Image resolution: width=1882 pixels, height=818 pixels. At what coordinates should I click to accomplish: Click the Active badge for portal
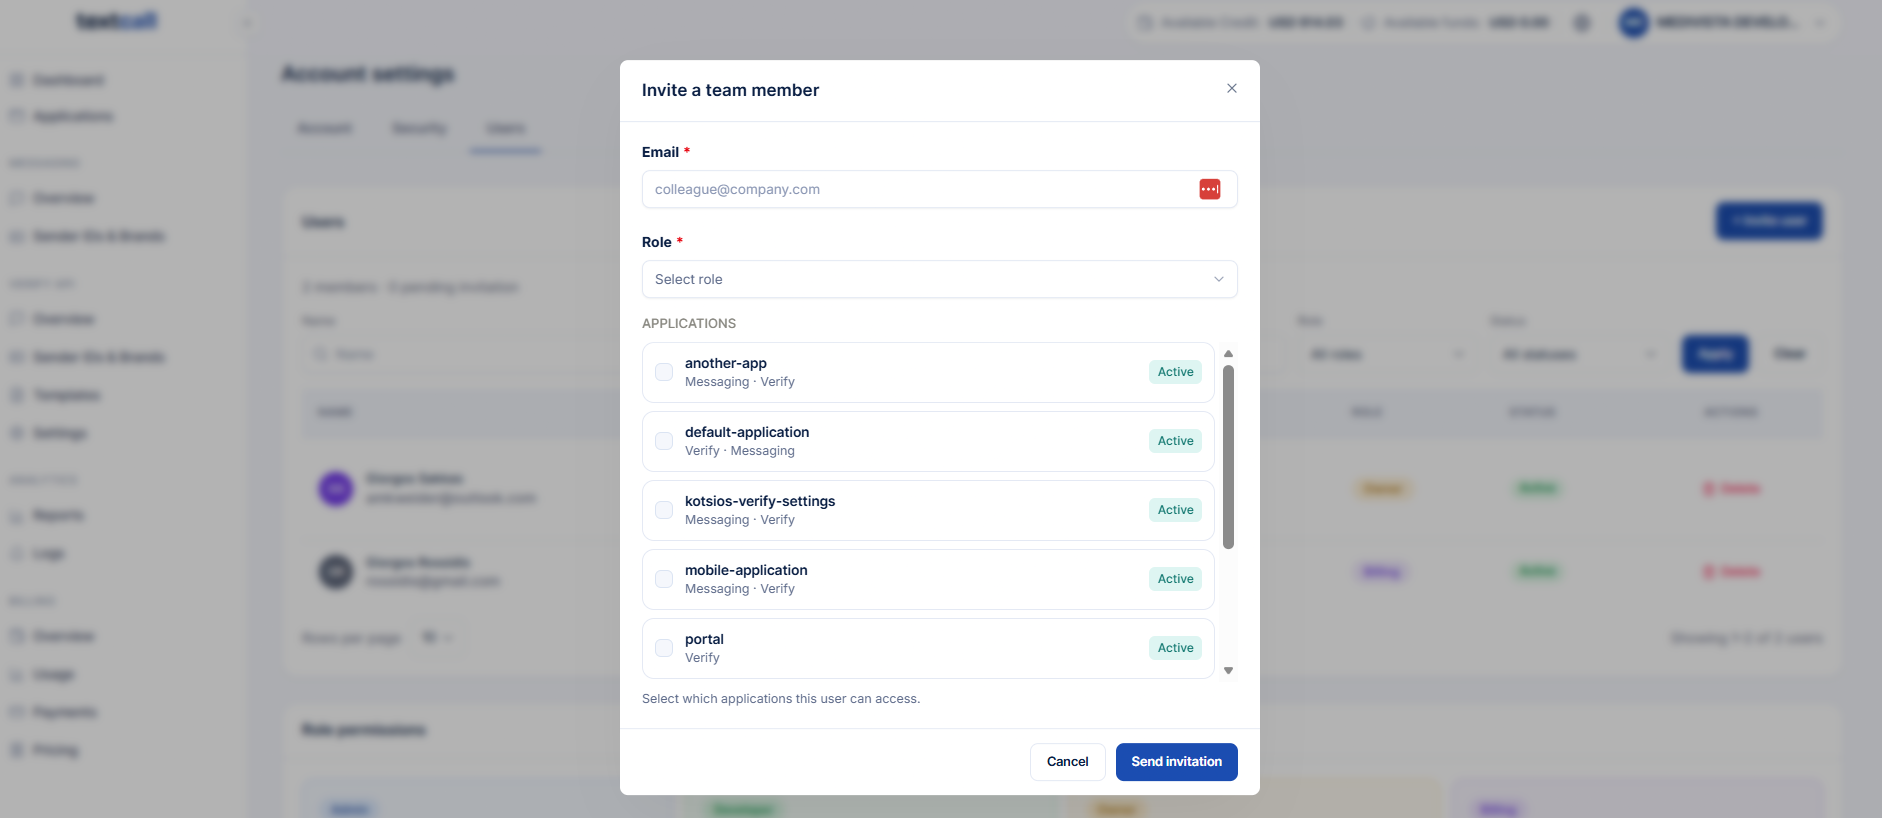tap(1175, 648)
